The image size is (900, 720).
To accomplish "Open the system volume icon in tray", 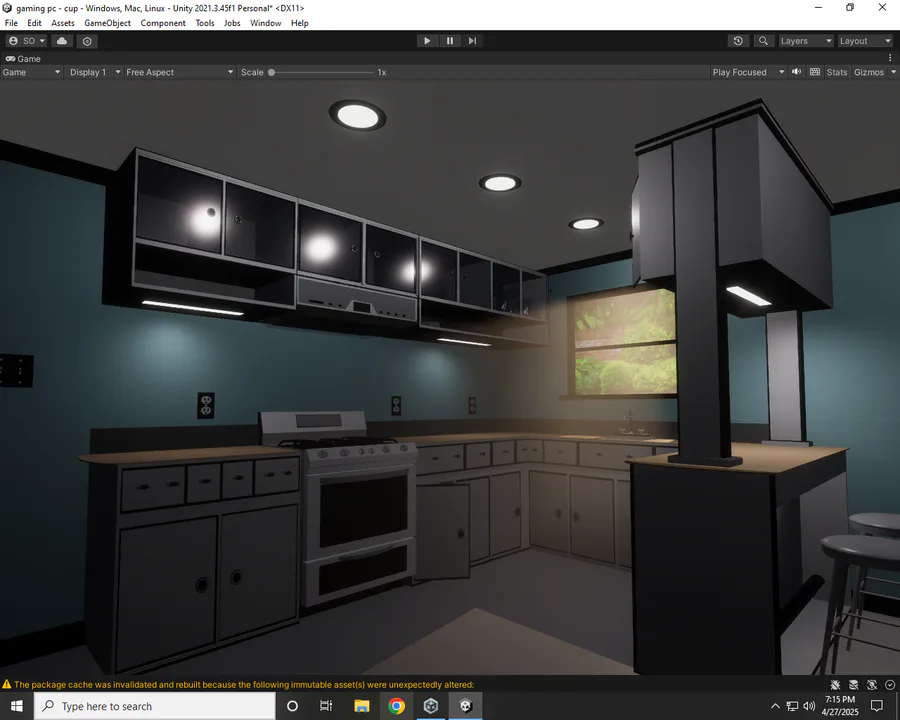I will pos(809,706).
